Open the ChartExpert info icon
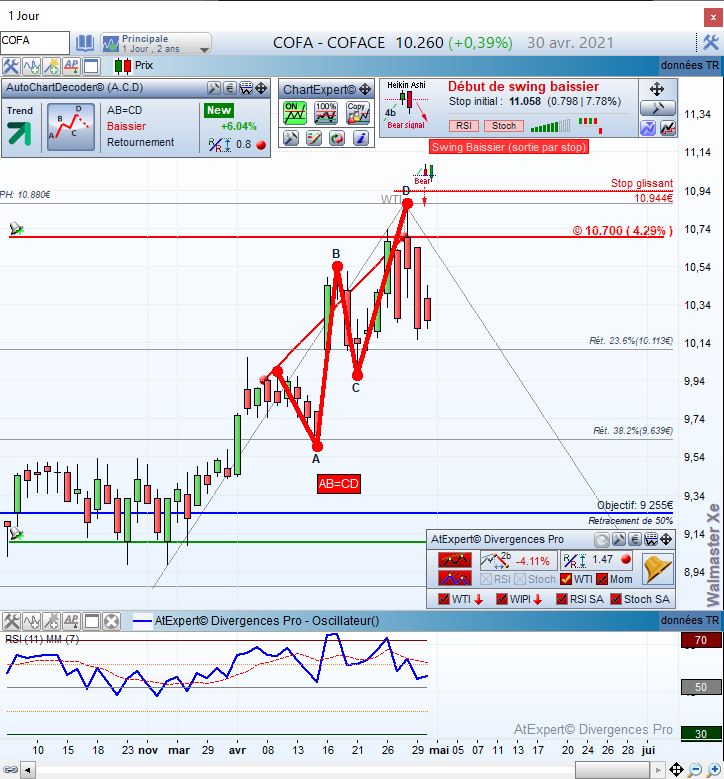724x779 pixels. (361, 138)
